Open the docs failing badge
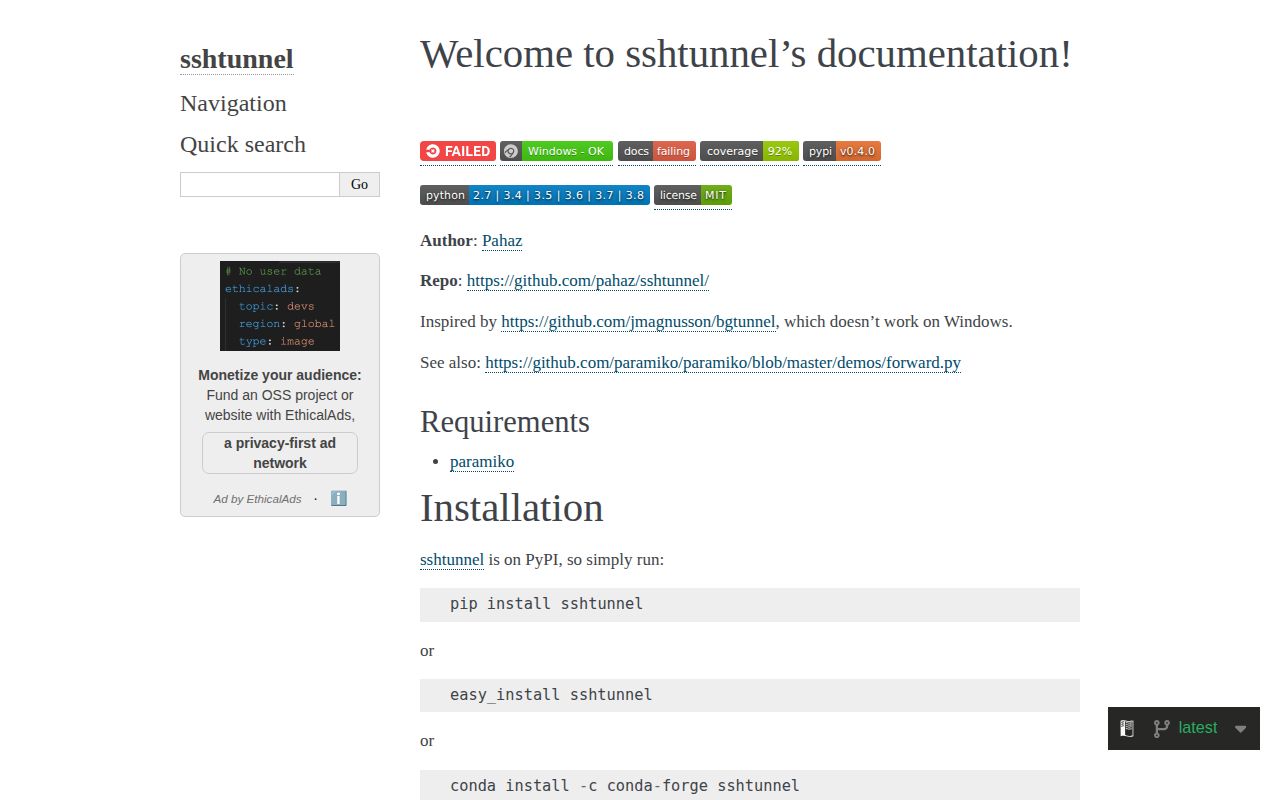This screenshot has width=1280, height=800. tap(657, 151)
